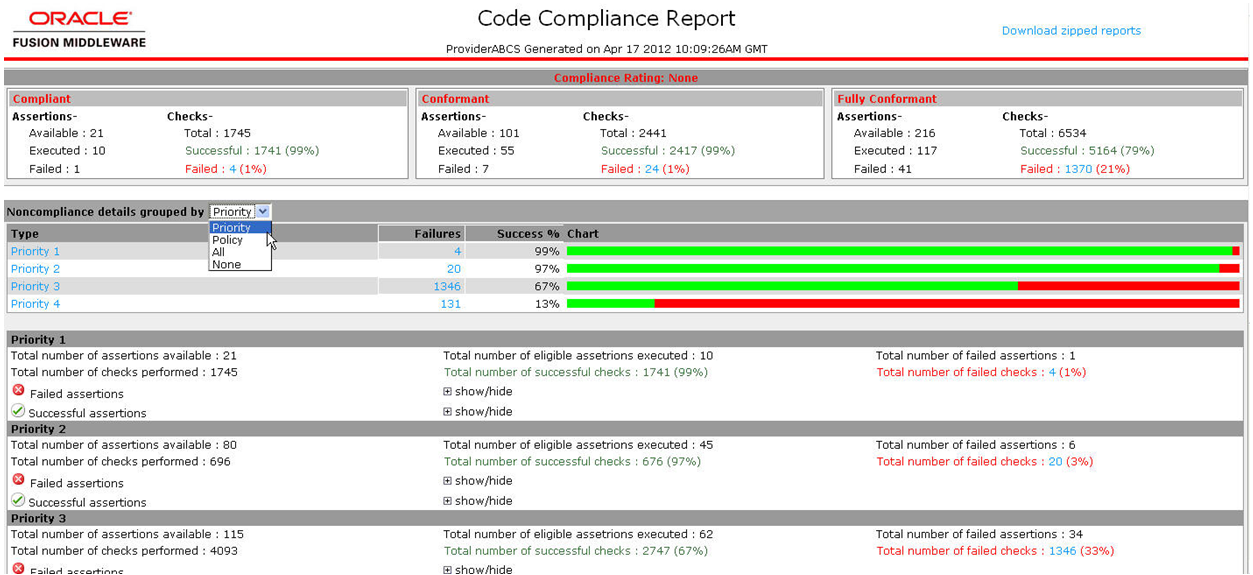Click the Fully Conformant panel heading

coord(1037,99)
